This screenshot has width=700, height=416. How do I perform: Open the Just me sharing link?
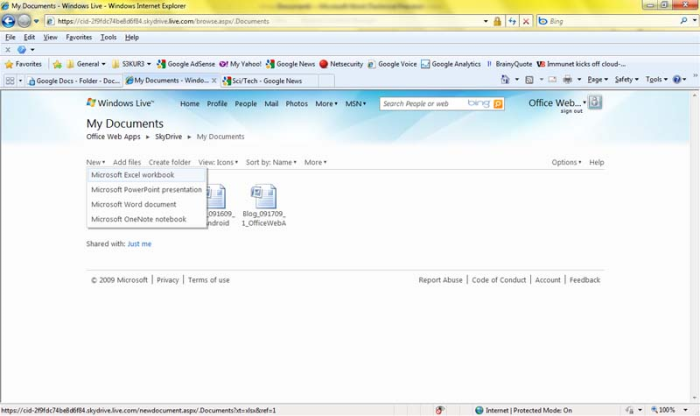point(139,244)
